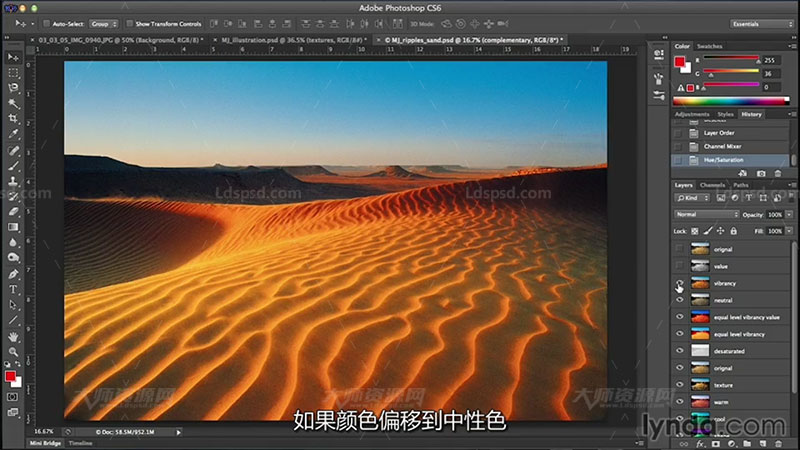Open the Timeline panel
The height and width of the screenshot is (450, 800).
coord(80,443)
